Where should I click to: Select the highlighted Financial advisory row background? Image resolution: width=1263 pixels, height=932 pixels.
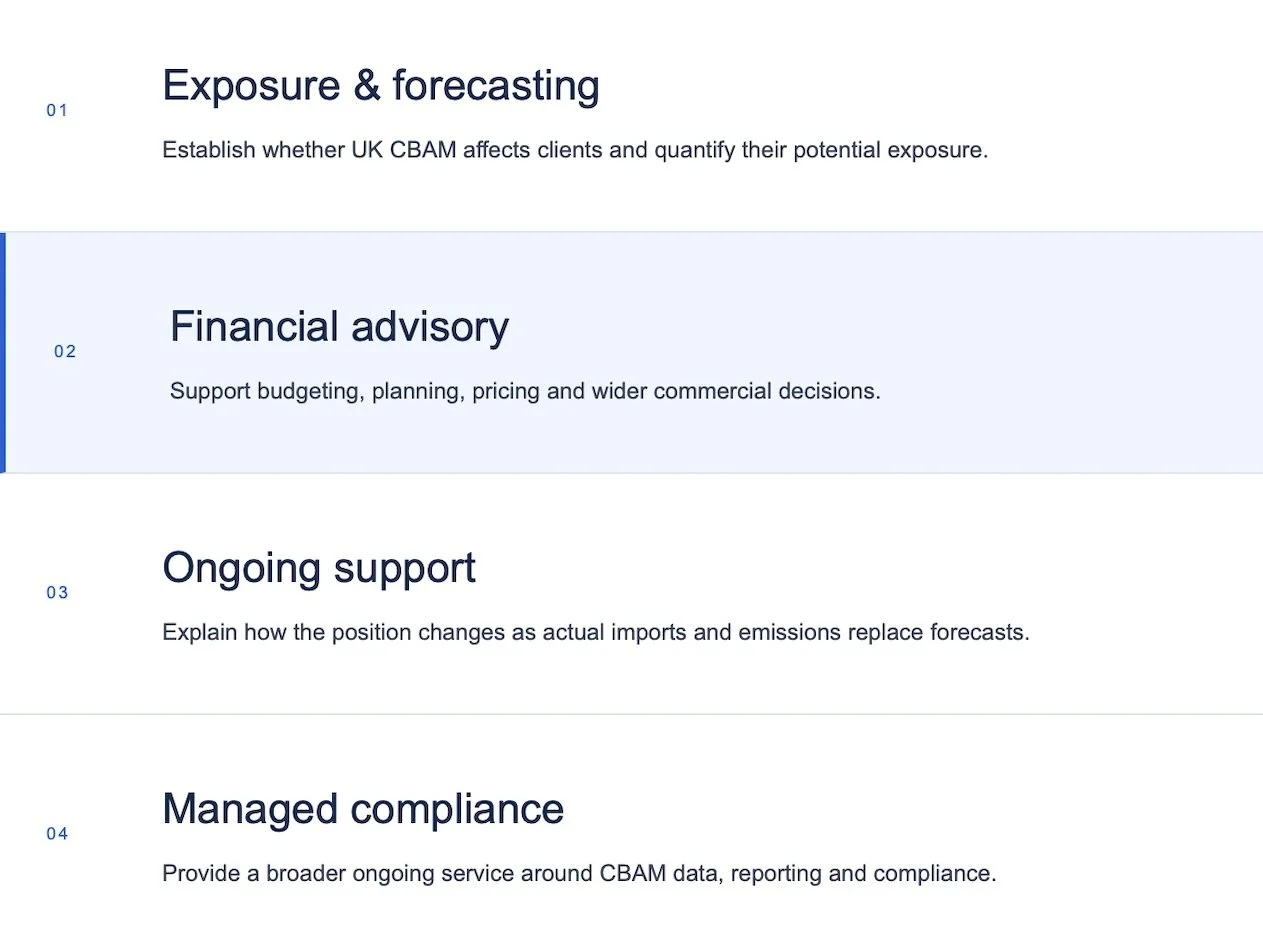(x=634, y=352)
